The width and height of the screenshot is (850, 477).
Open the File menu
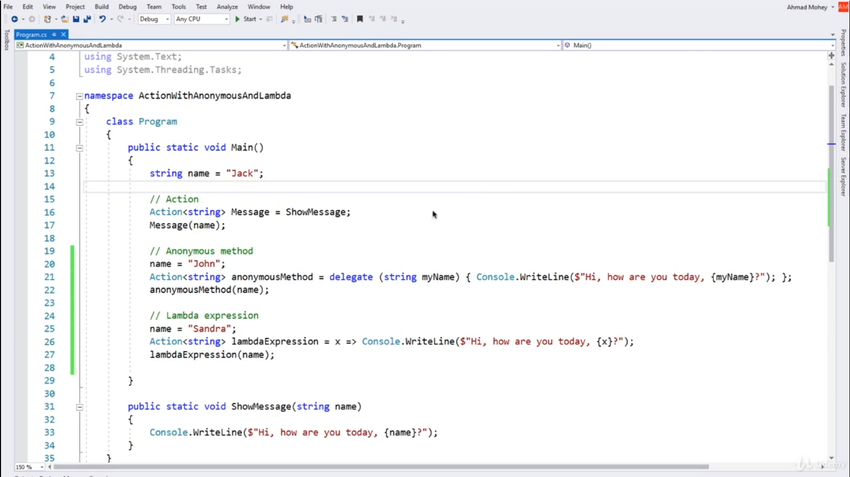[8, 7]
